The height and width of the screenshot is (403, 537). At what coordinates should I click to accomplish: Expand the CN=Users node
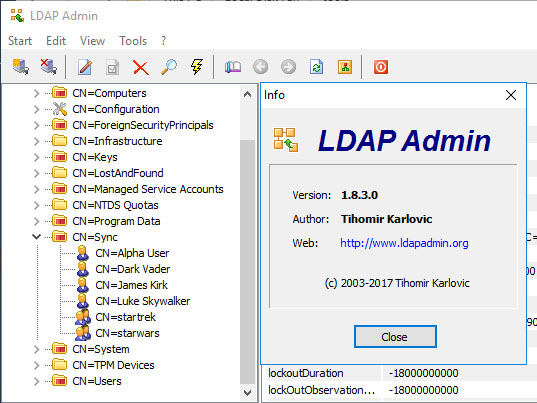click(37, 381)
